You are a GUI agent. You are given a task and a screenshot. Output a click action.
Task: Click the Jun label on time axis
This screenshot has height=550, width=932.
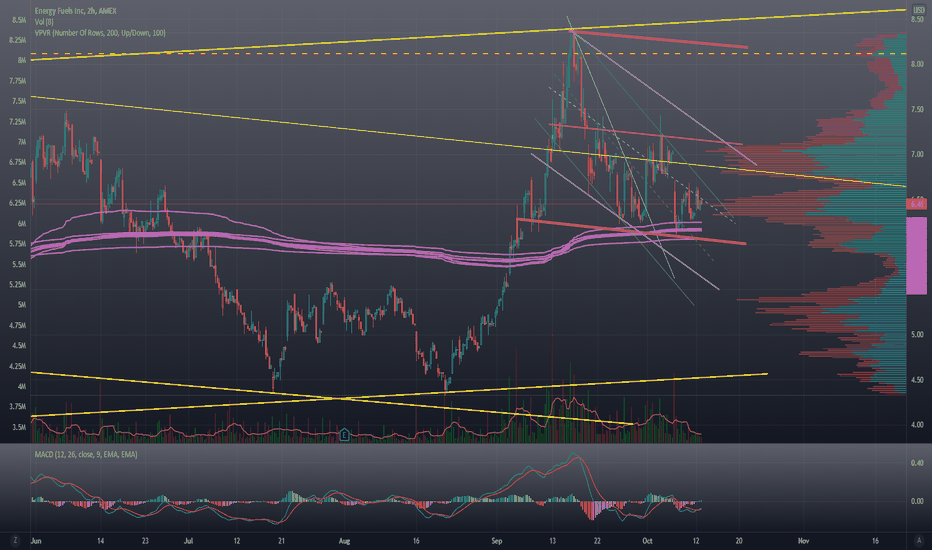point(36,541)
